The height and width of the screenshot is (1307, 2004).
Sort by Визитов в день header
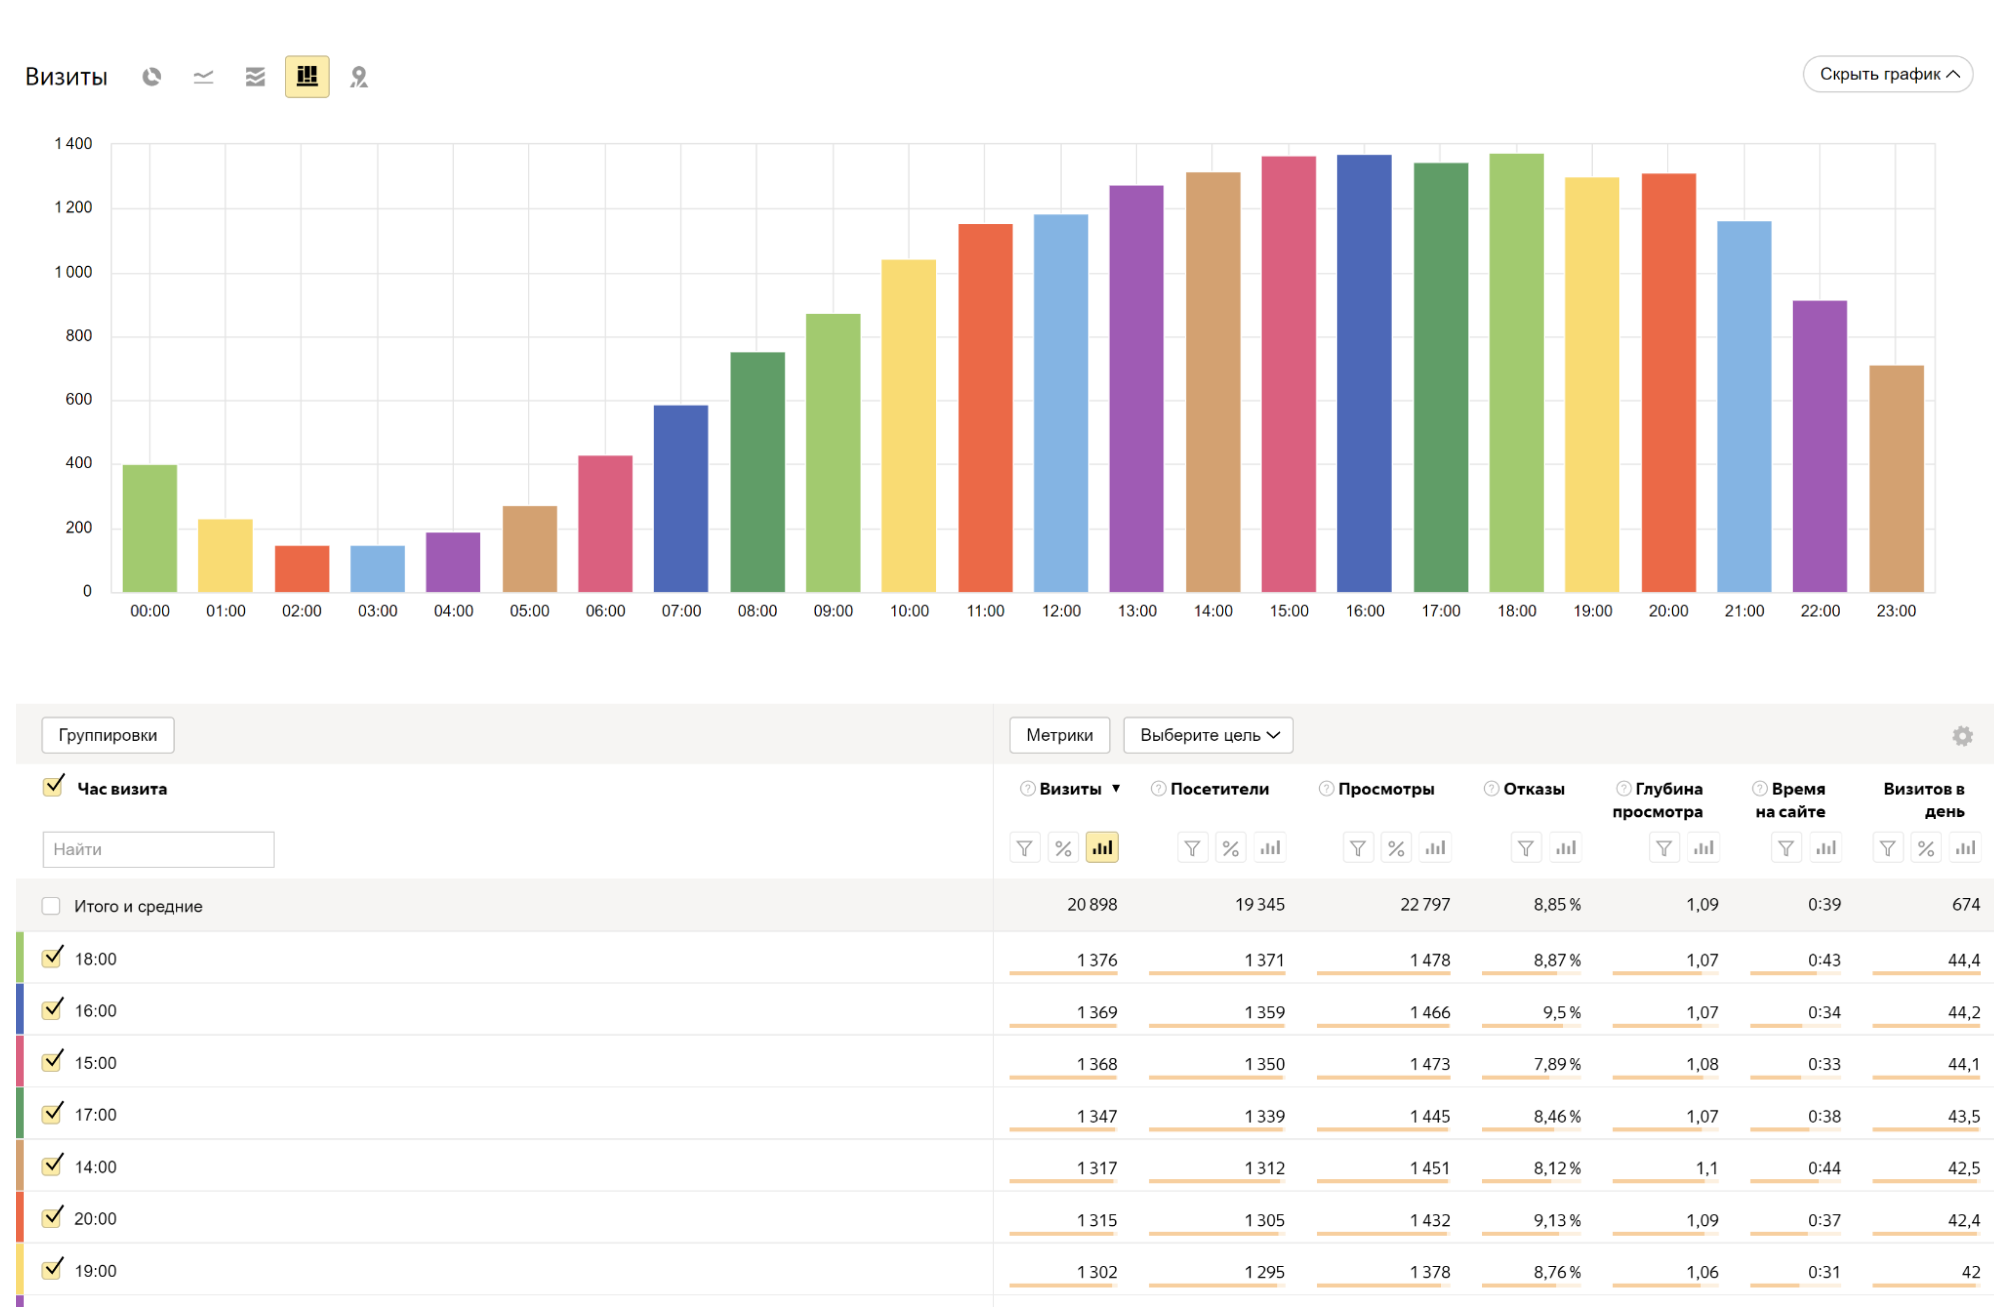tap(1924, 800)
